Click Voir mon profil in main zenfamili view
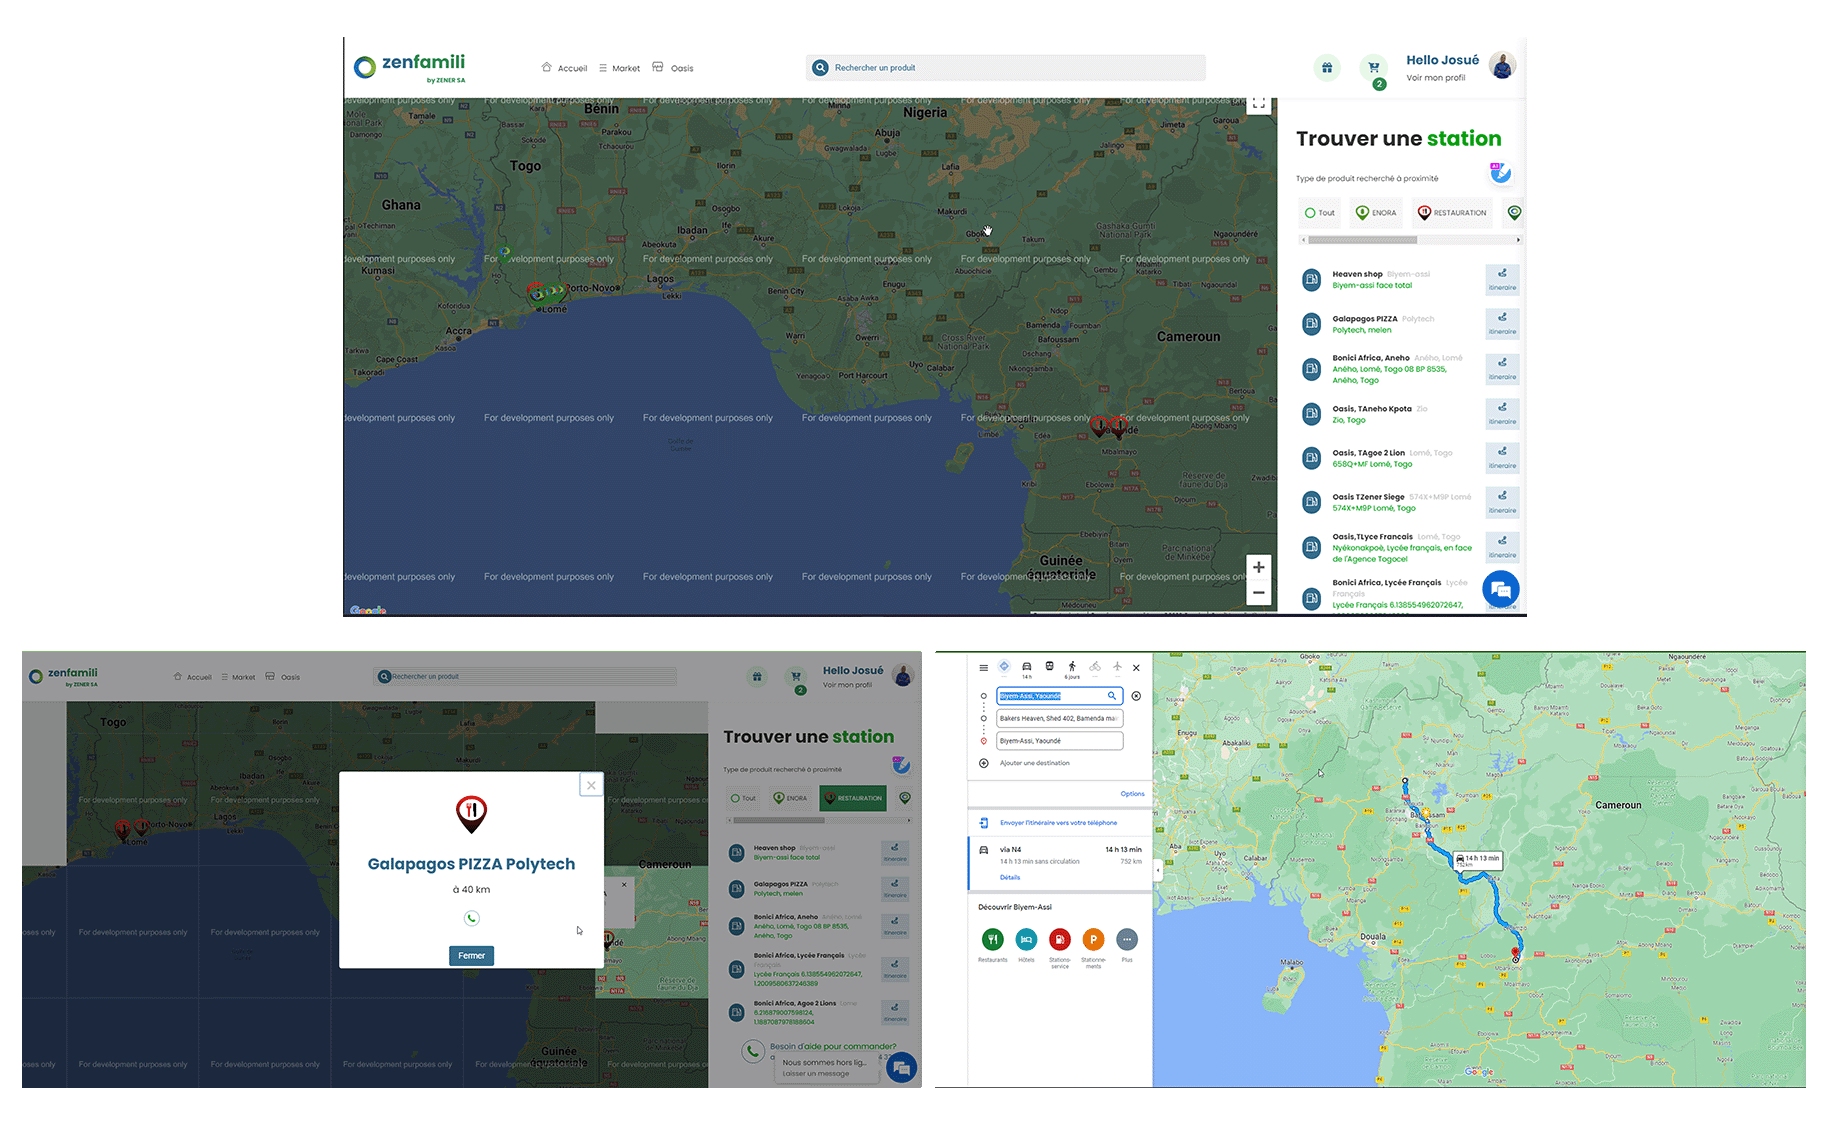This screenshot has height=1138, width=1826. [x=1435, y=78]
